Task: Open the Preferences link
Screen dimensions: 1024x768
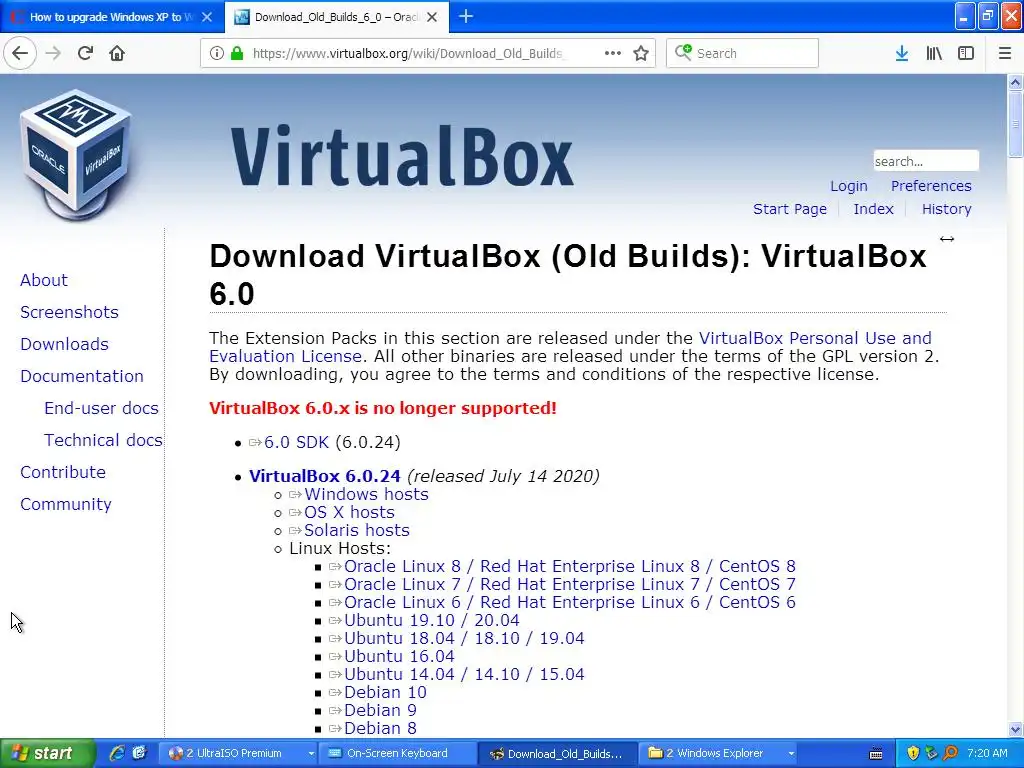Action: tap(931, 186)
